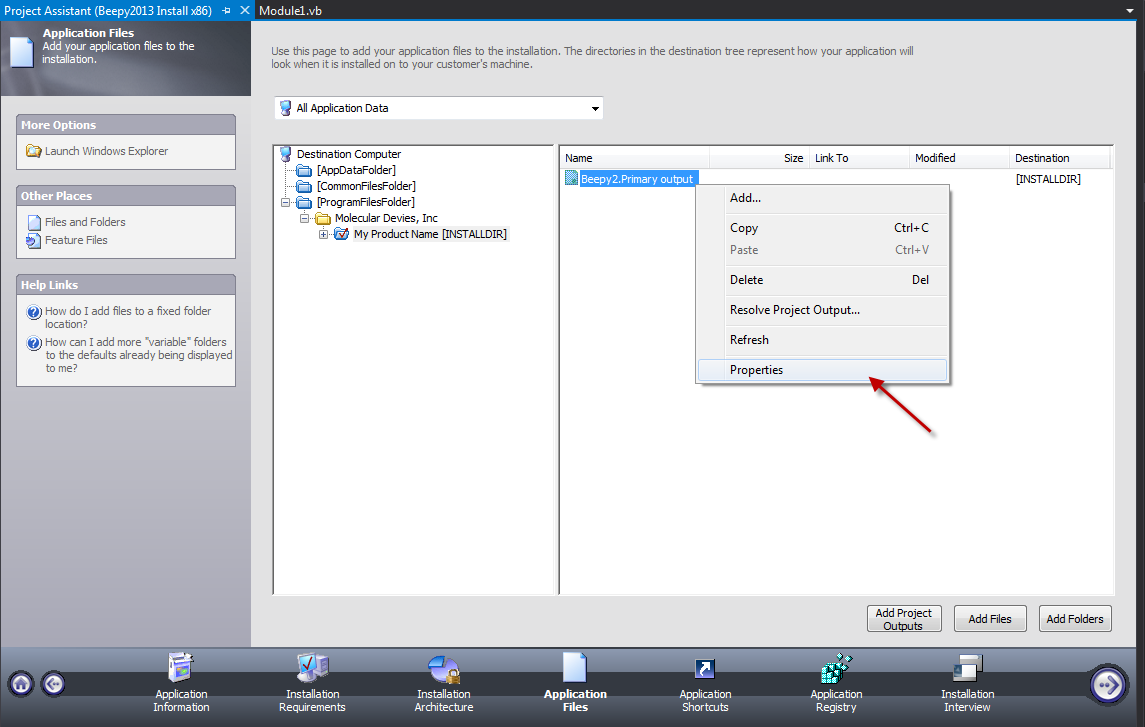Click the Add Folders button
1145x727 pixels.
[1075, 618]
